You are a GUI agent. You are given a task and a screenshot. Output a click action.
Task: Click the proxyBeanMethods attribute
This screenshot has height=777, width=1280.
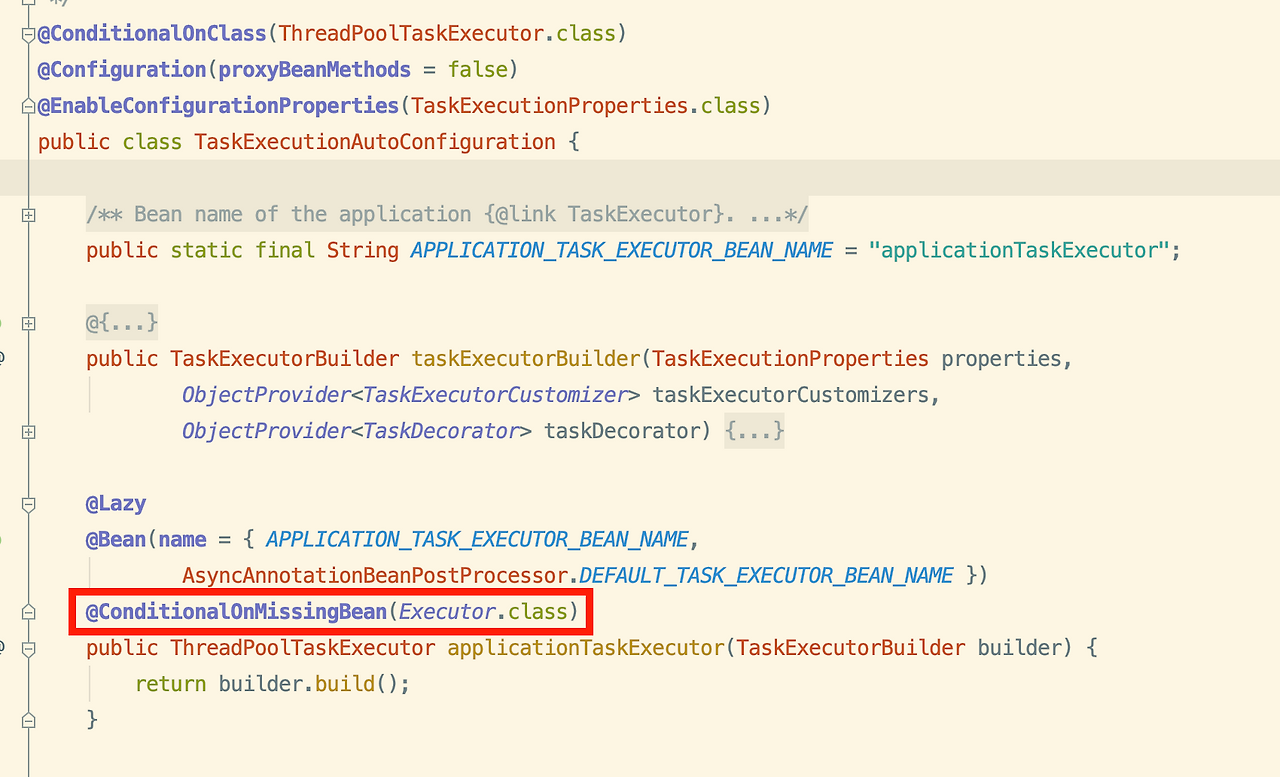pyautogui.click(x=314, y=69)
